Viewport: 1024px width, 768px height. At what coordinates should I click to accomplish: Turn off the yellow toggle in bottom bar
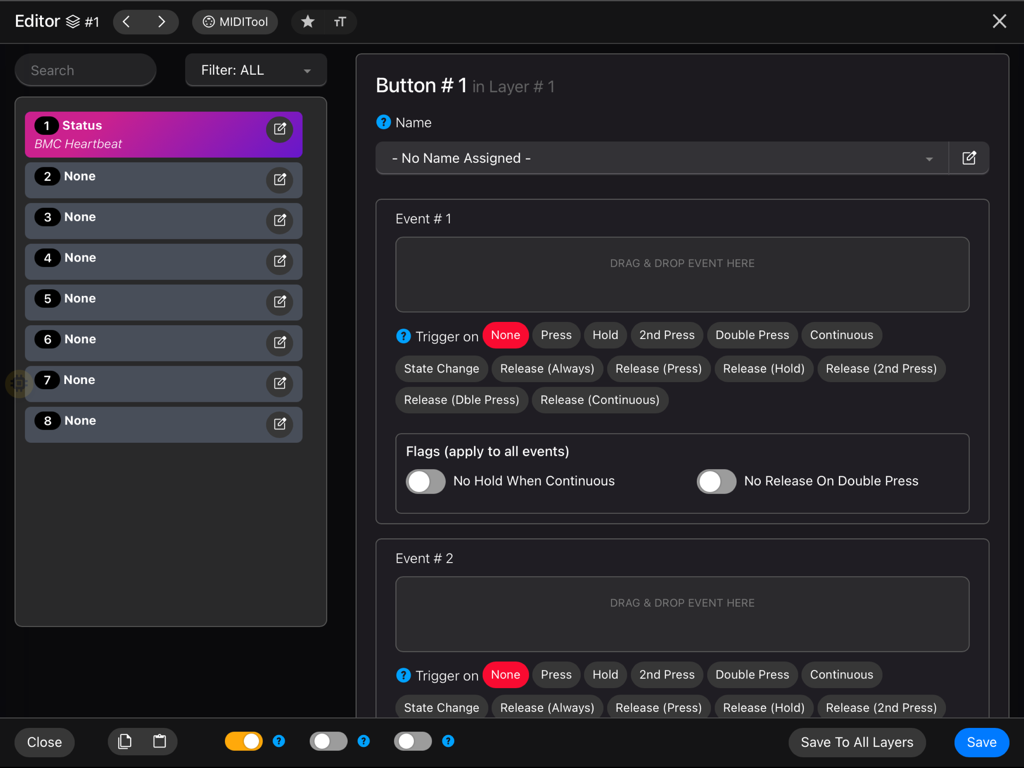243,741
